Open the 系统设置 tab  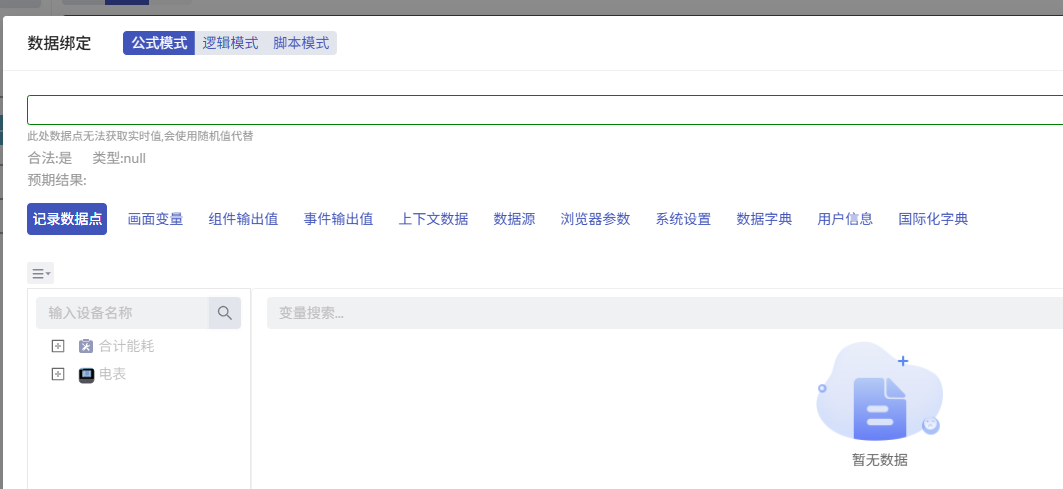pos(683,219)
